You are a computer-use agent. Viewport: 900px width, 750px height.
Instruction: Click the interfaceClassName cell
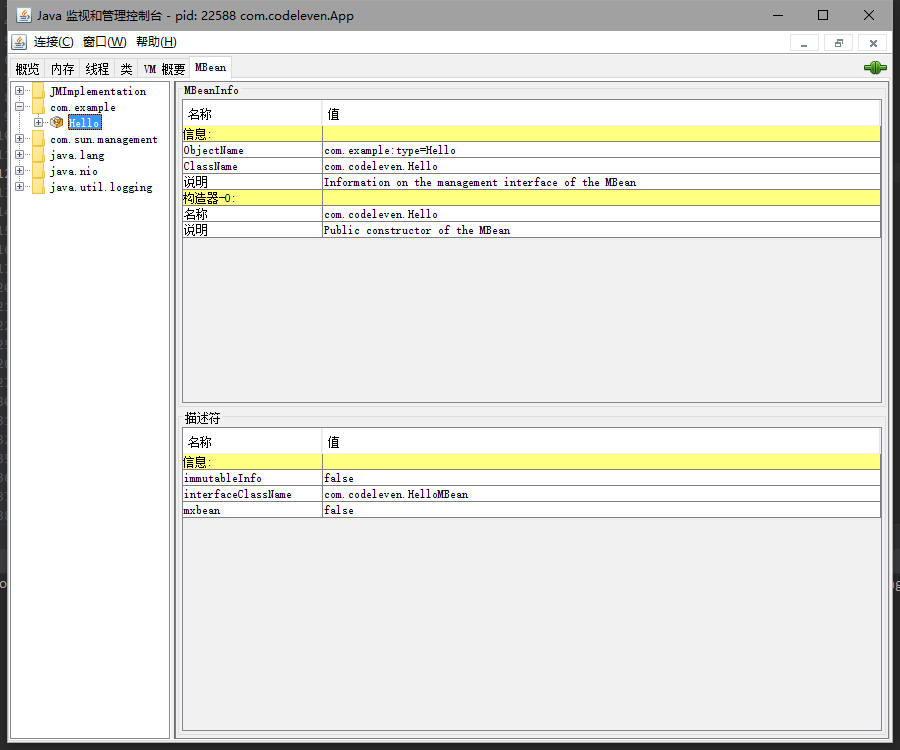253,494
